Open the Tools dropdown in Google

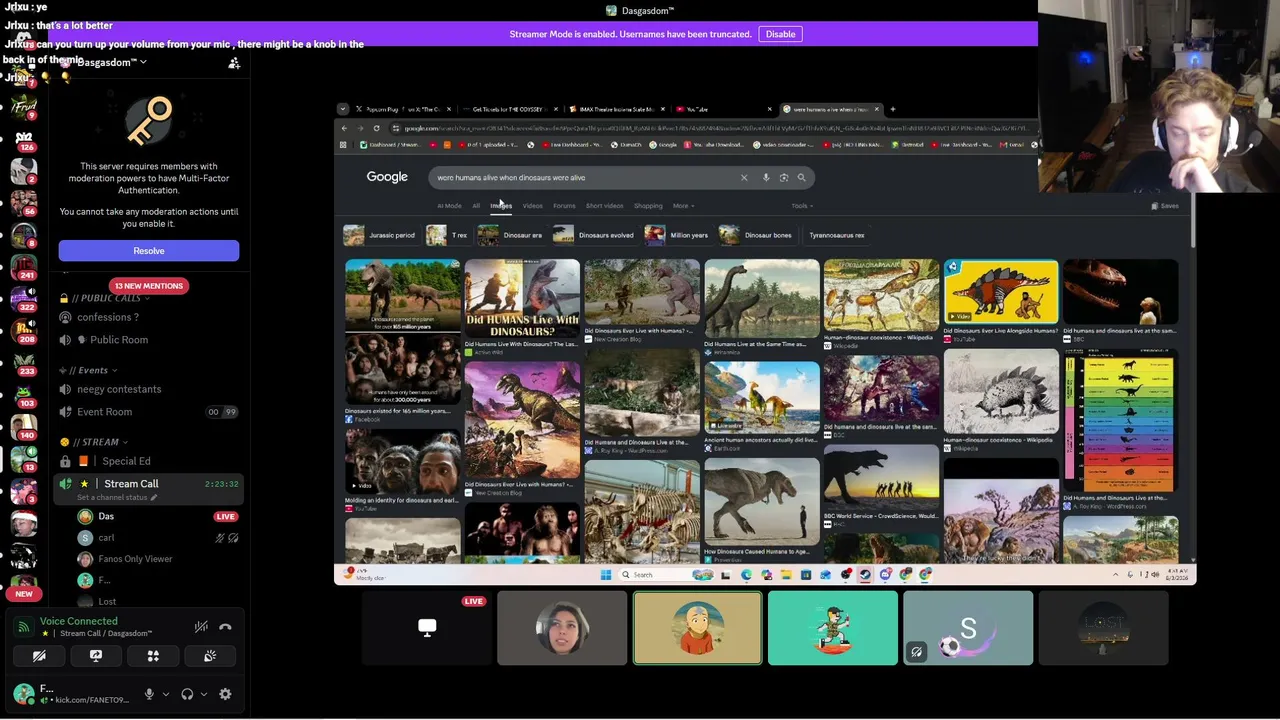point(802,206)
